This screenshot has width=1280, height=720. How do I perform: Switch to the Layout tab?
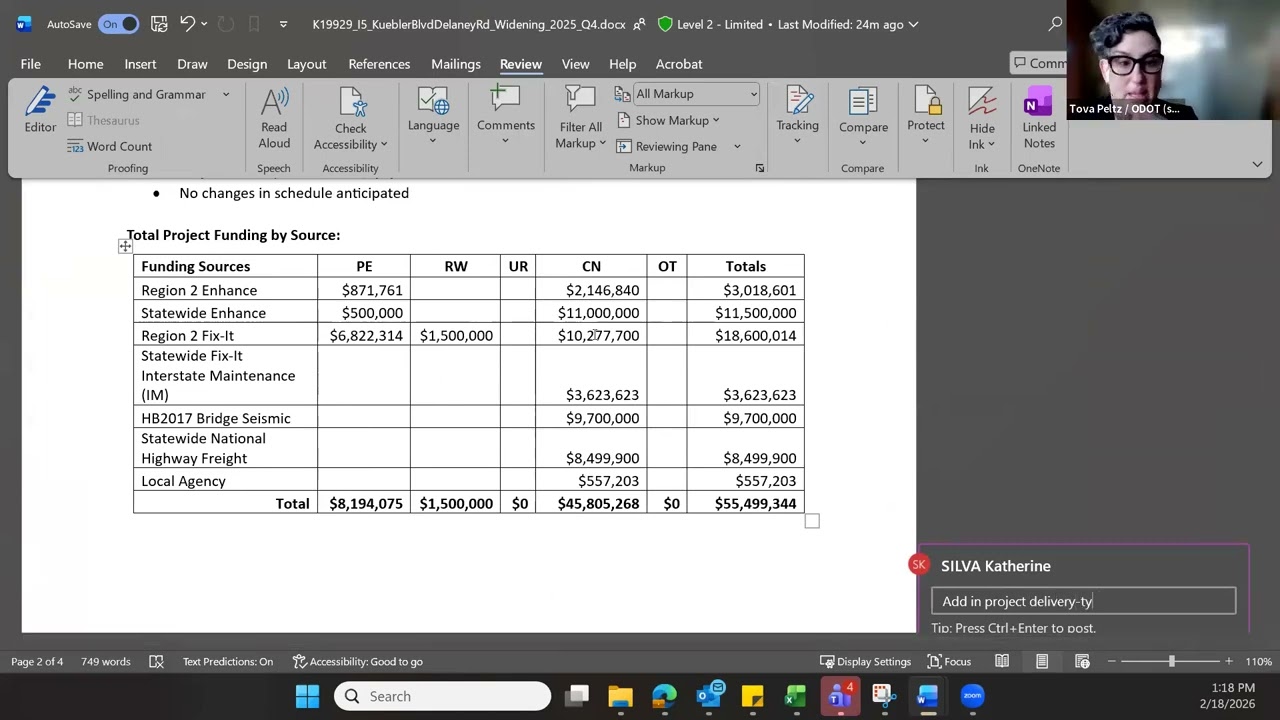tap(307, 64)
